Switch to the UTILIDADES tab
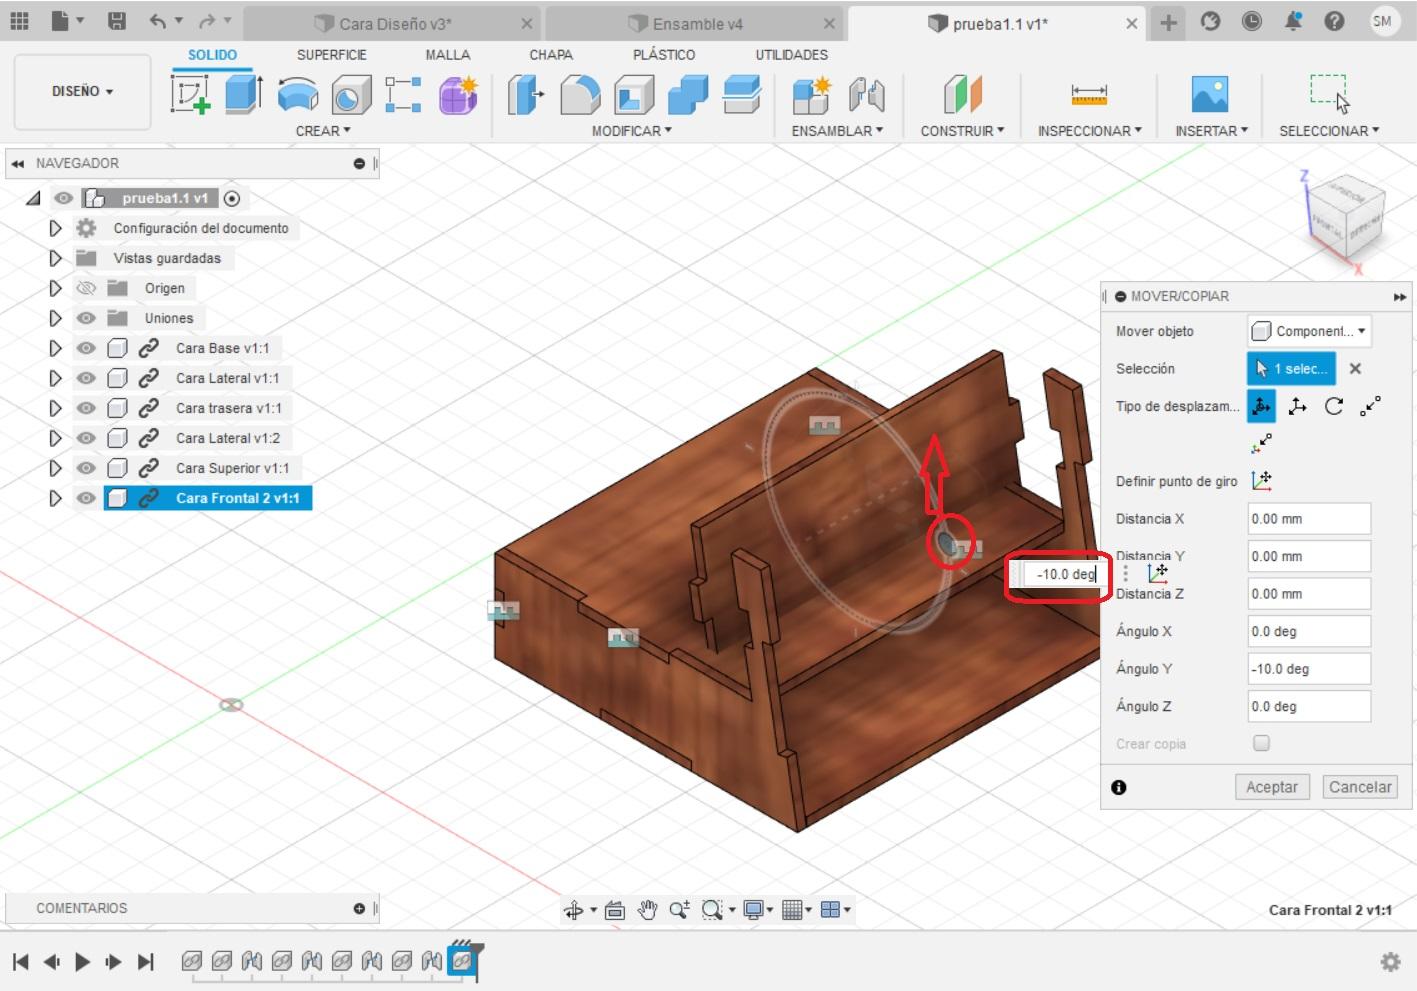This screenshot has width=1417, height=991. coord(792,55)
